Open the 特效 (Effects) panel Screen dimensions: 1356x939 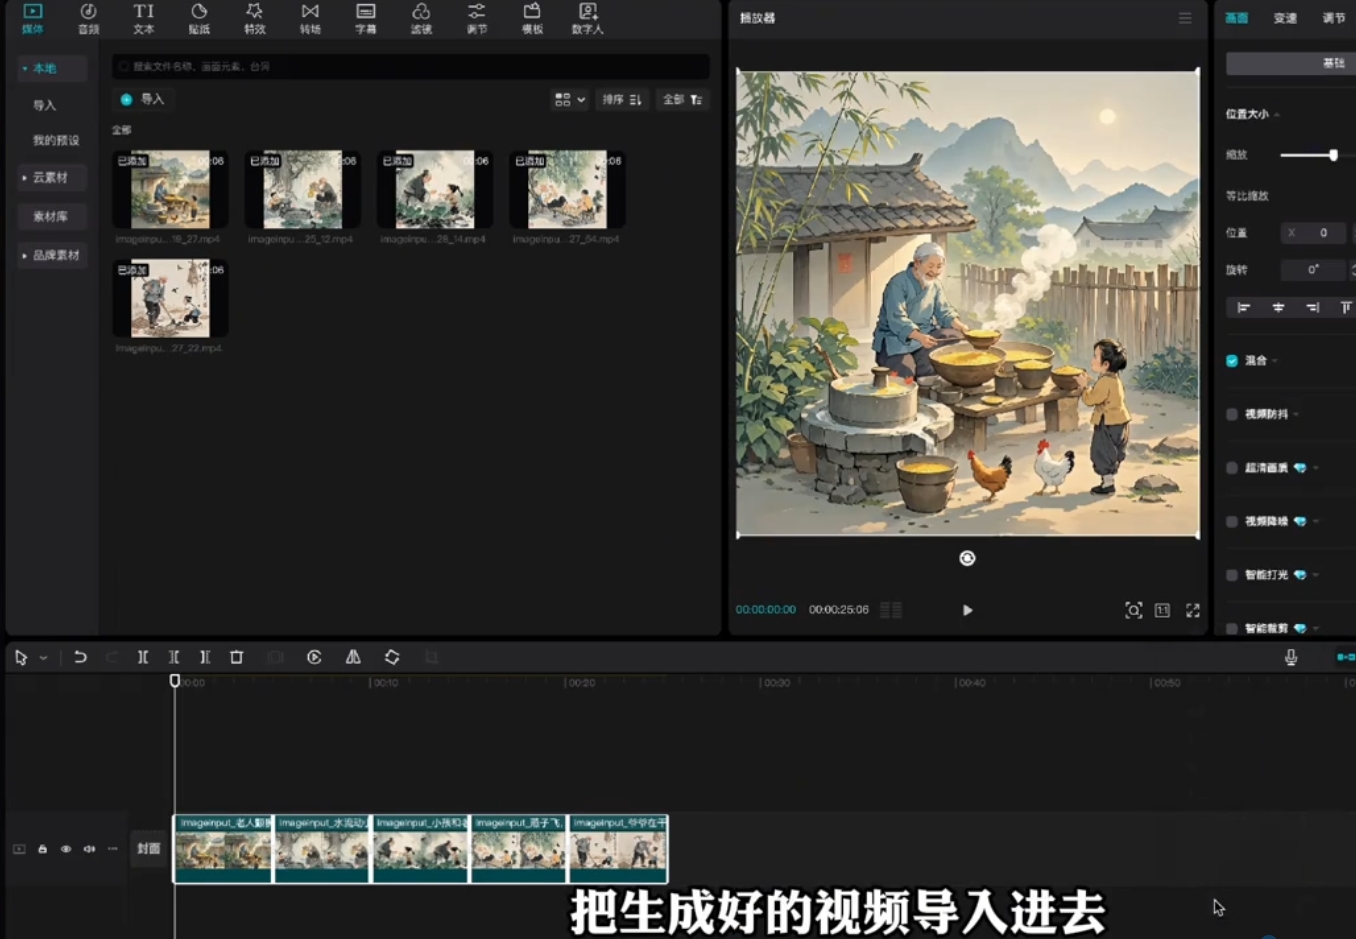tap(255, 18)
